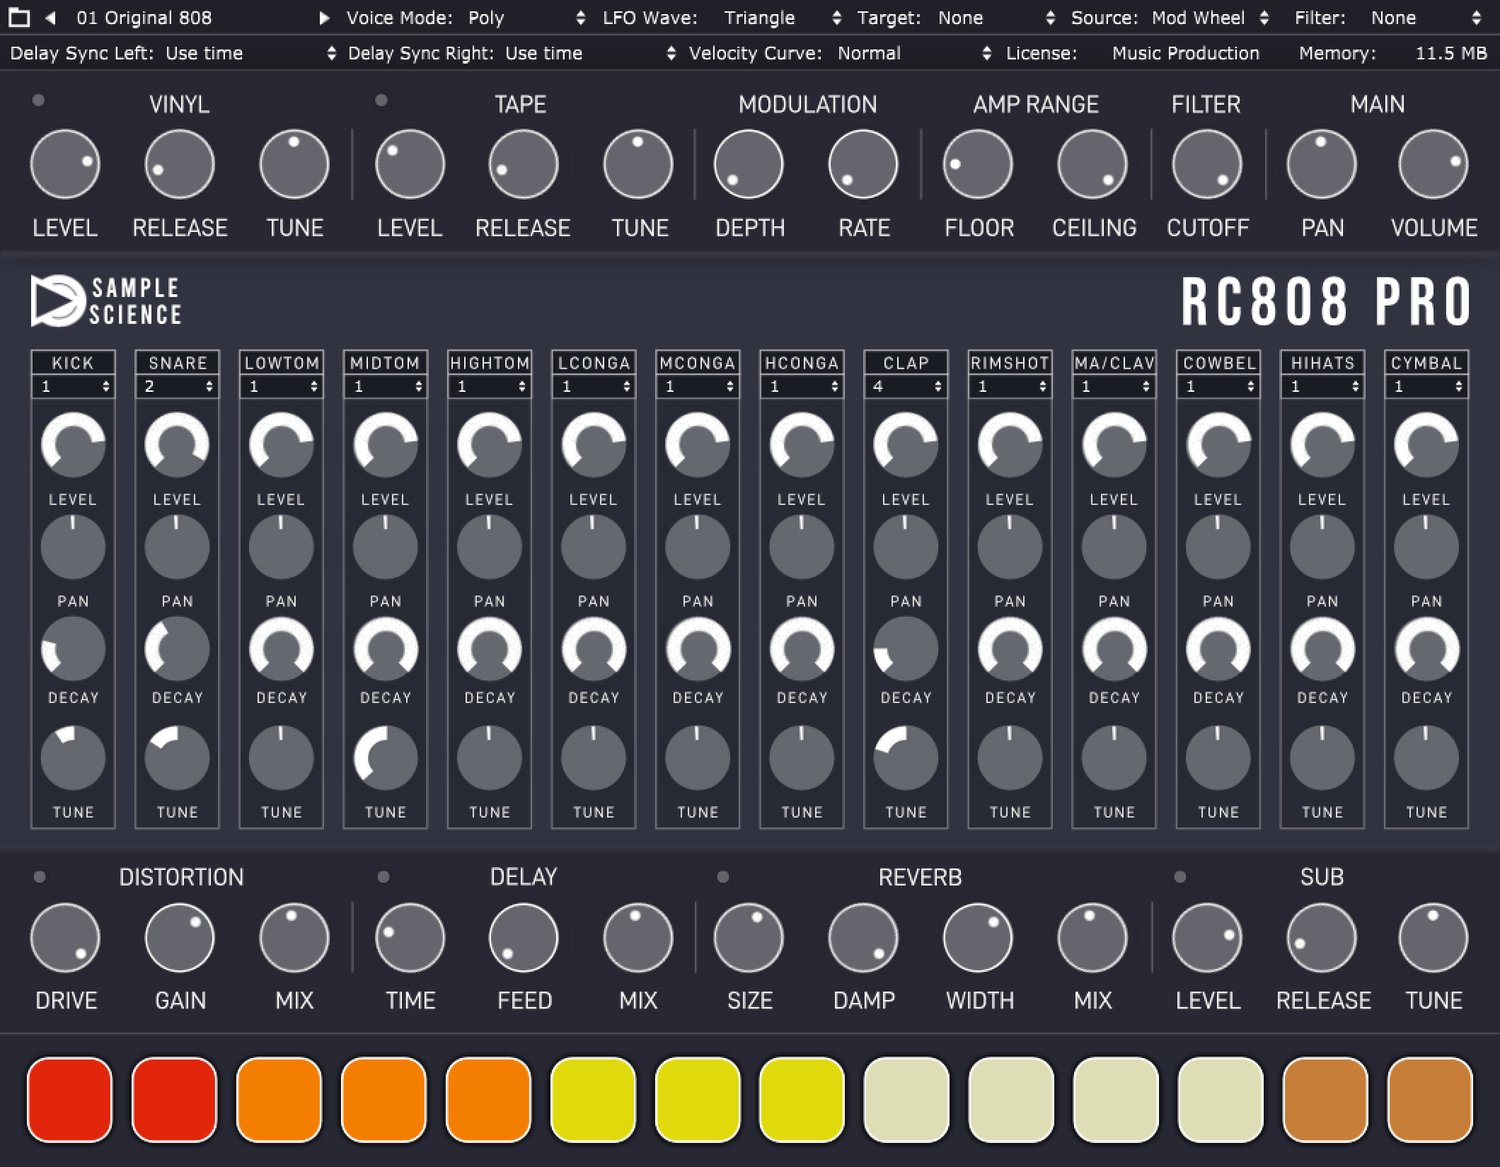Toggle the Vinyl section power LED

[38, 100]
